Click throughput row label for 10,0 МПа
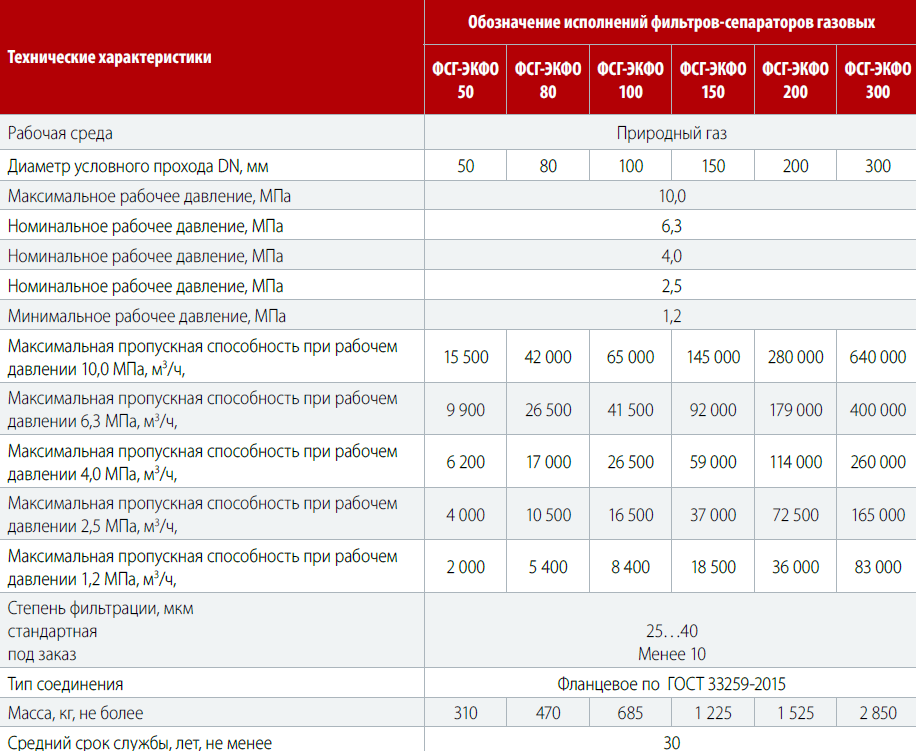Image resolution: width=916 pixels, height=751 pixels. 202,357
